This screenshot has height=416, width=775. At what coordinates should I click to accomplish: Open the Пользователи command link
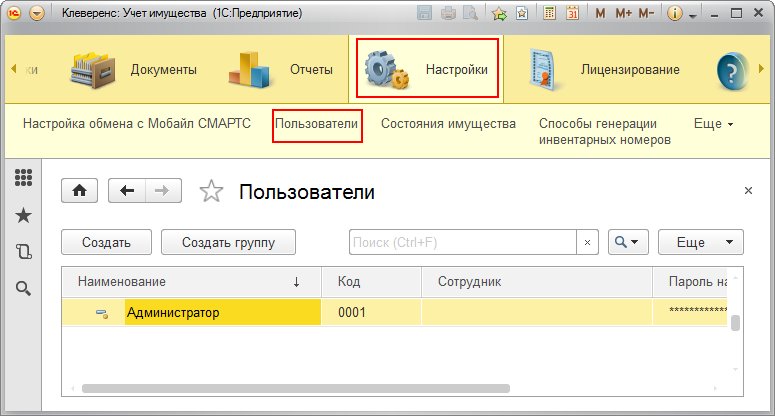click(316, 124)
